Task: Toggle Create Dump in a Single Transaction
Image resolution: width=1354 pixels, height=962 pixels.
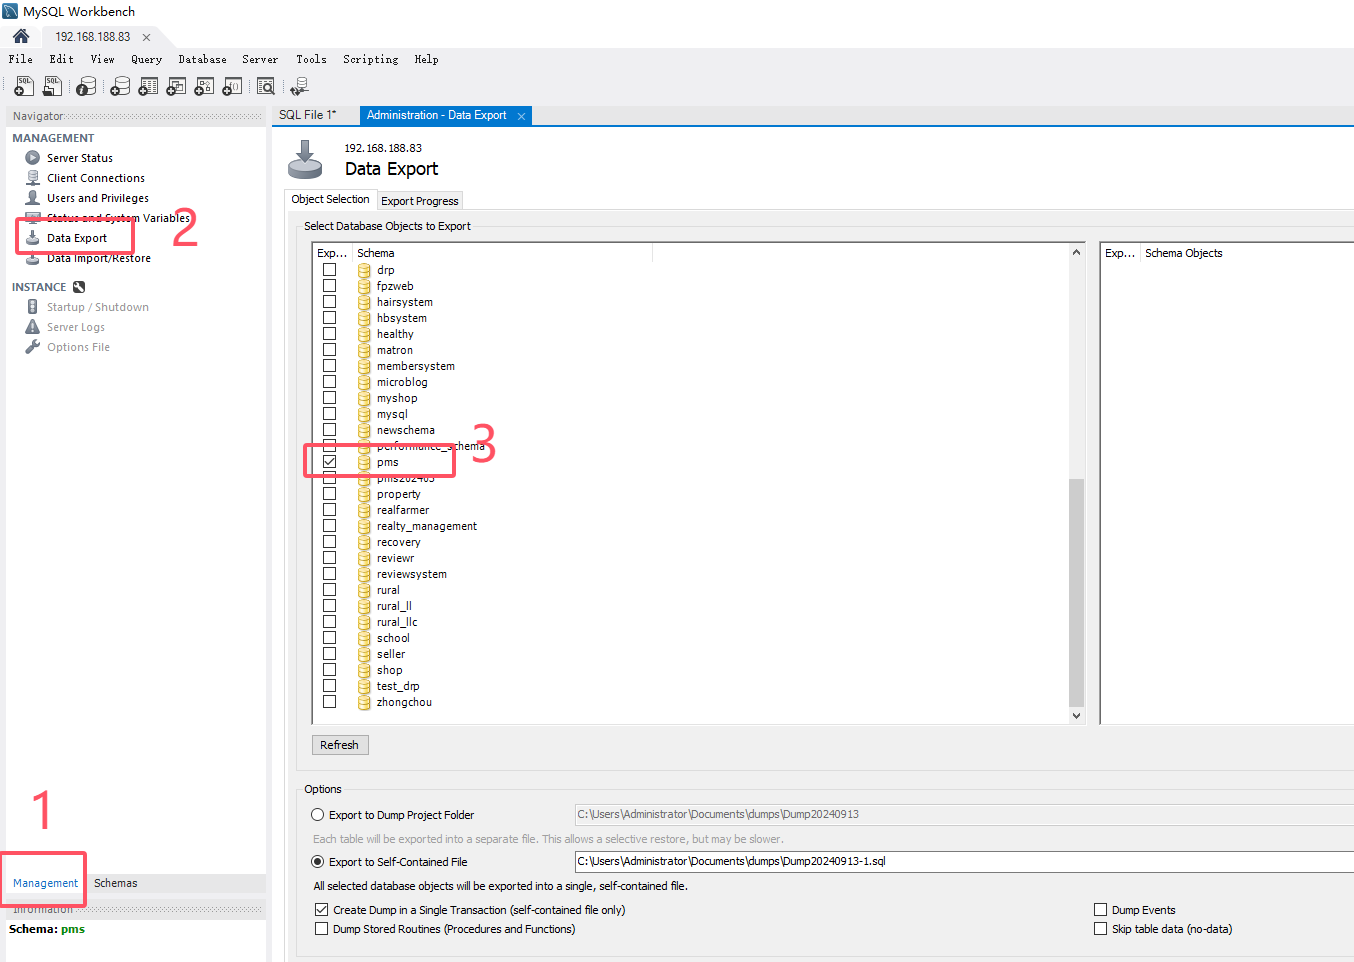Action: [321, 910]
